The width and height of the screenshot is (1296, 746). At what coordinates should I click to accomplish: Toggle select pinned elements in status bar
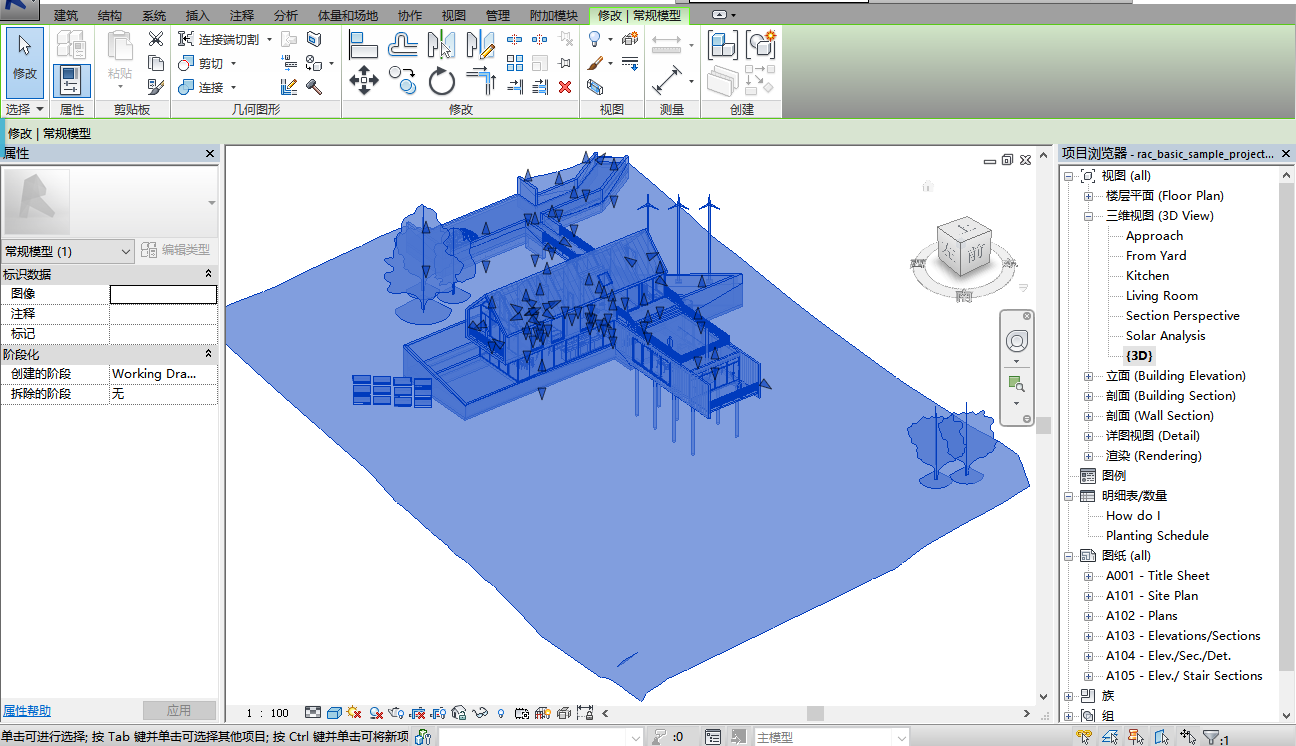point(1136,737)
